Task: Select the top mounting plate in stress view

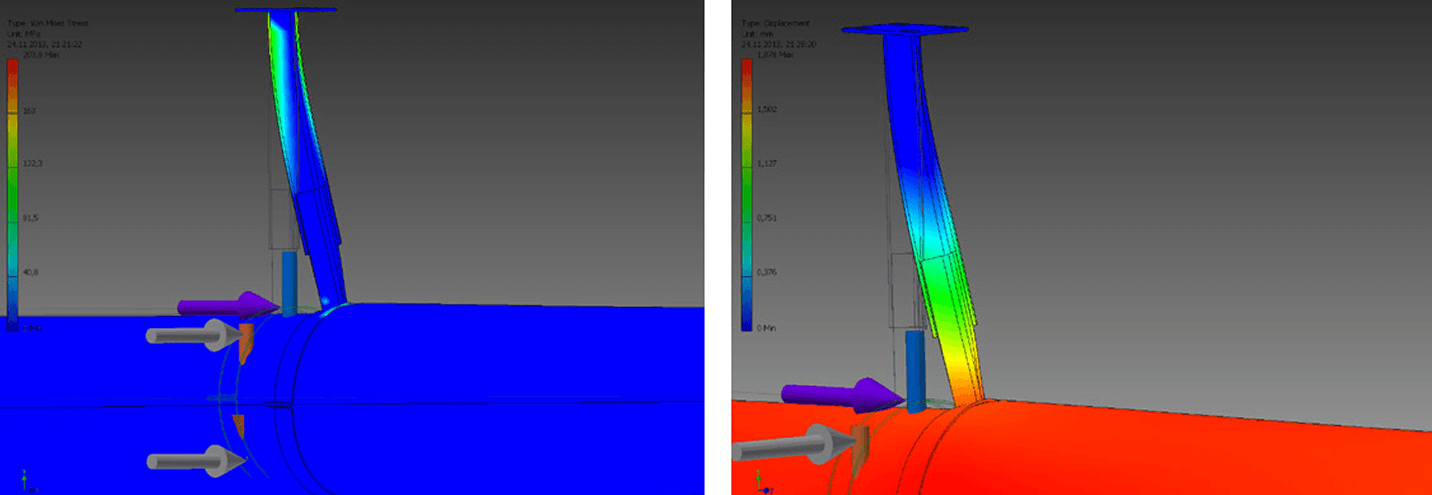Action: pyautogui.click(x=285, y=10)
